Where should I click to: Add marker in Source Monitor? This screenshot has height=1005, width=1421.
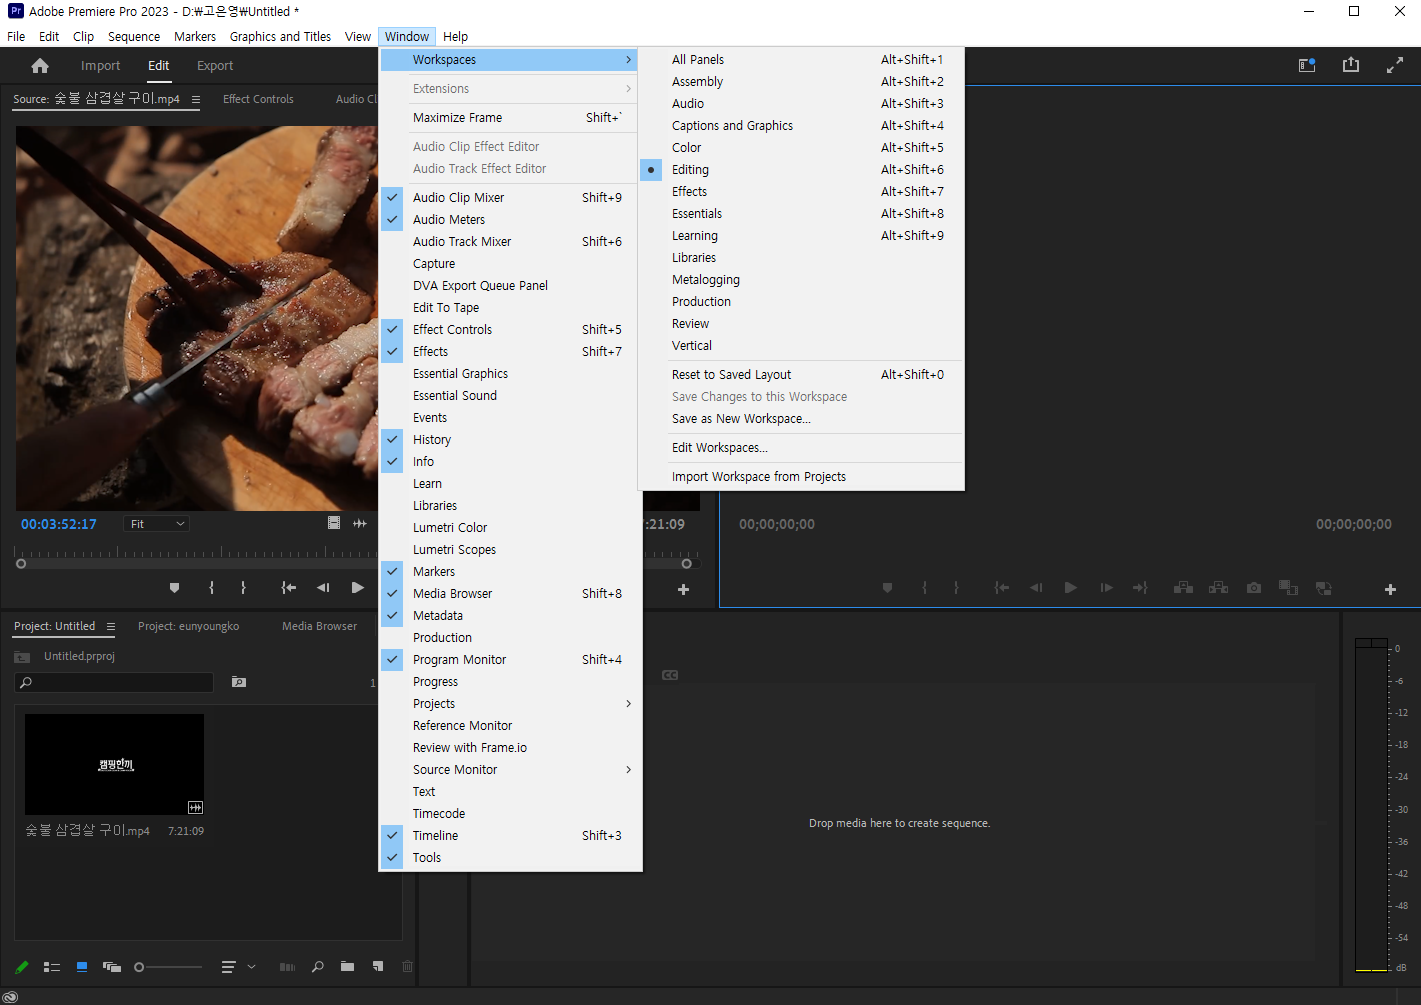[175, 588]
